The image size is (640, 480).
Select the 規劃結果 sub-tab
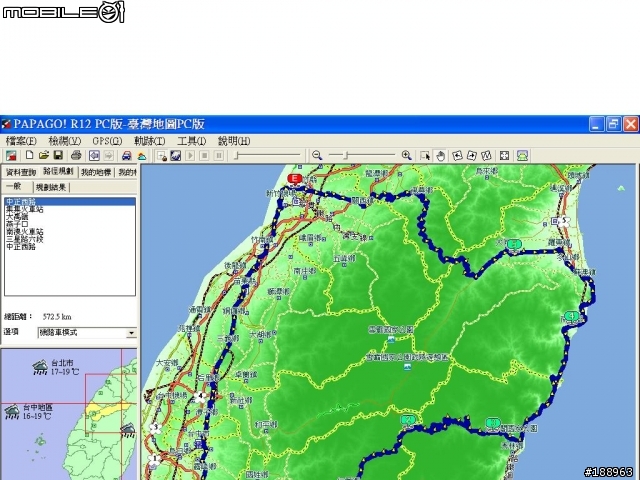51,187
